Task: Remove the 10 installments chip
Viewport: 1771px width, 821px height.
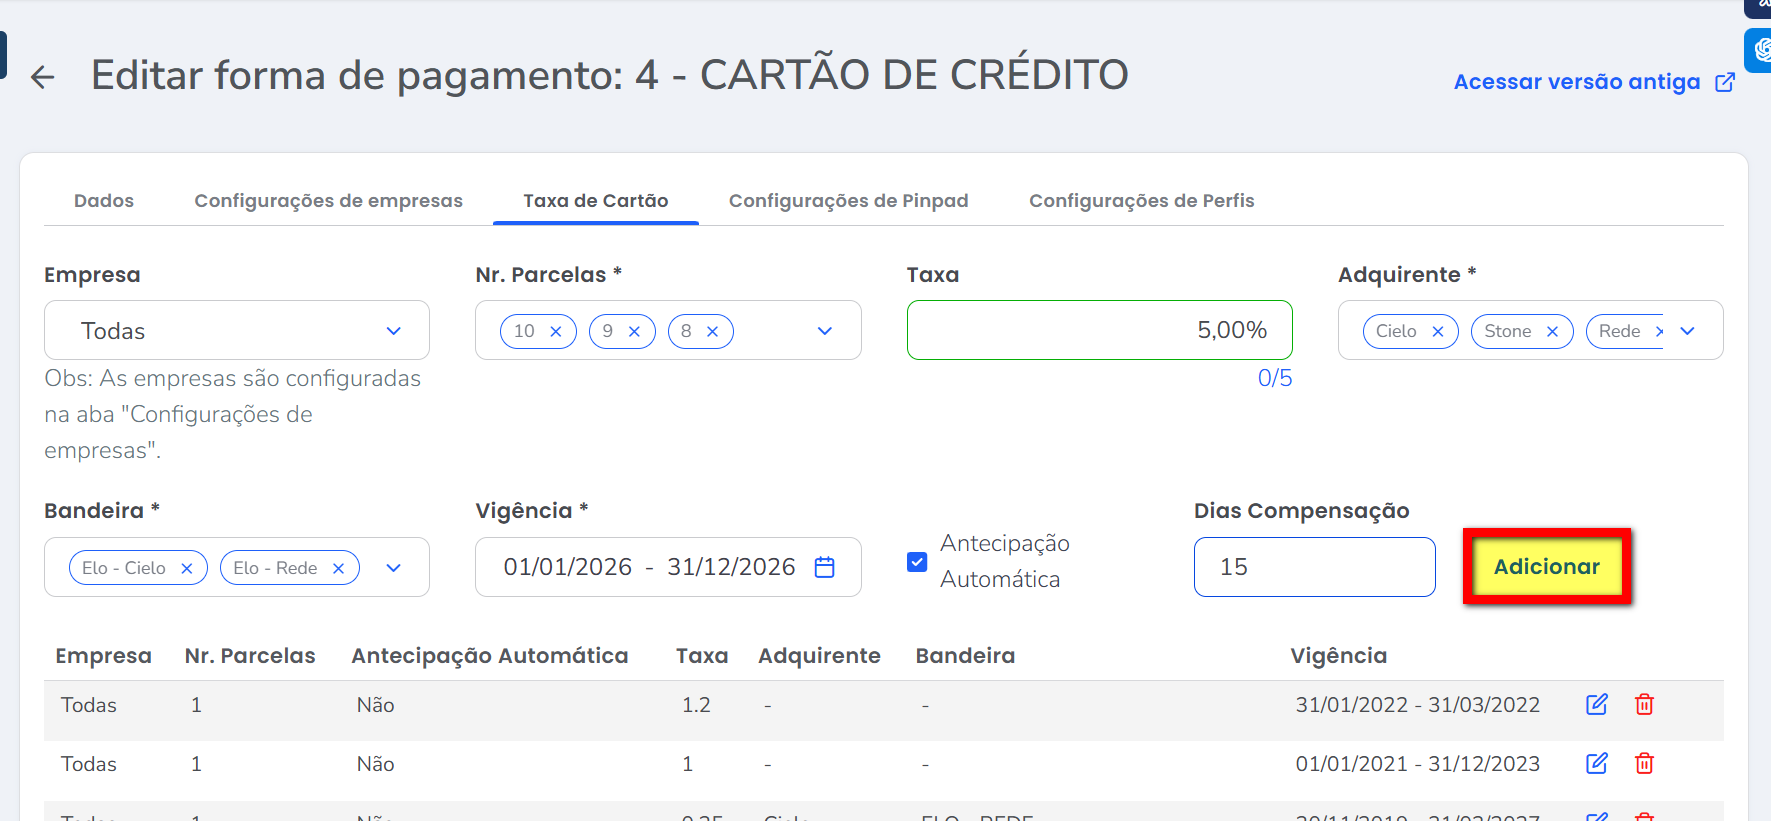Action: tap(556, 331)
